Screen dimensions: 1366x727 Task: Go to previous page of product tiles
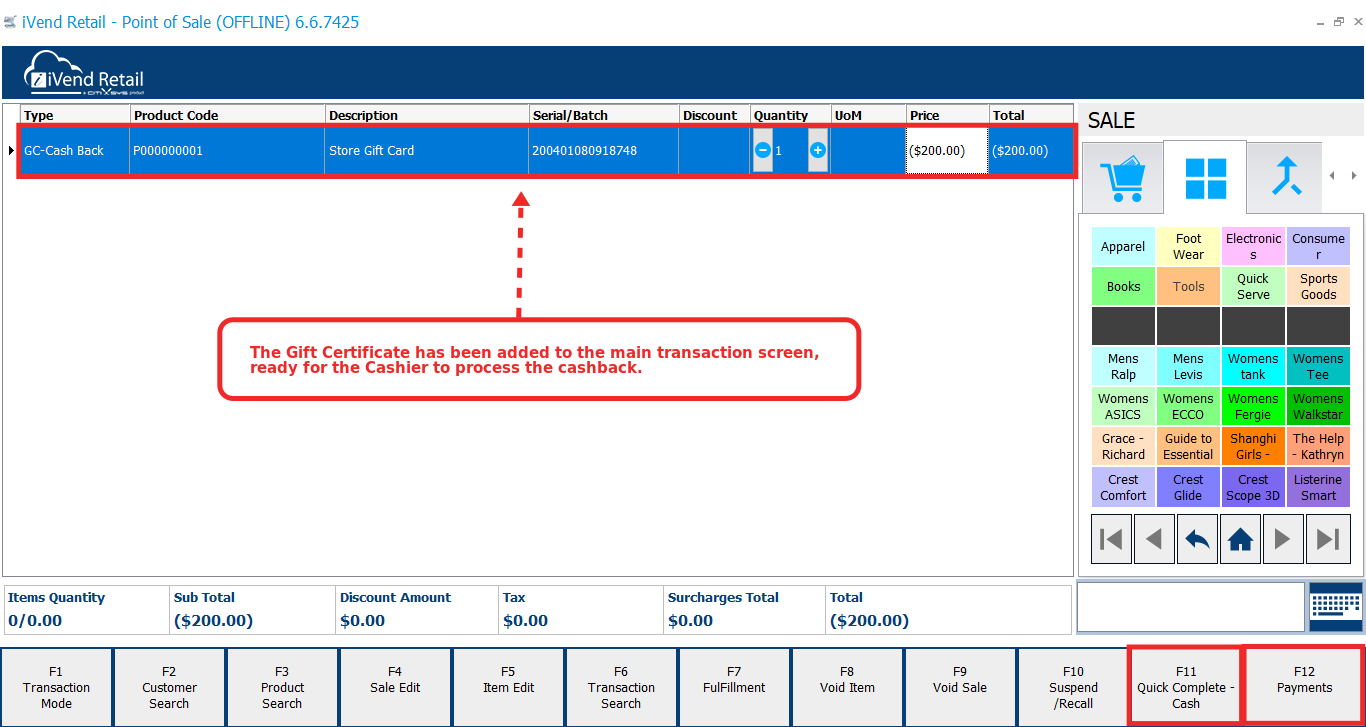click(1154, 540)
